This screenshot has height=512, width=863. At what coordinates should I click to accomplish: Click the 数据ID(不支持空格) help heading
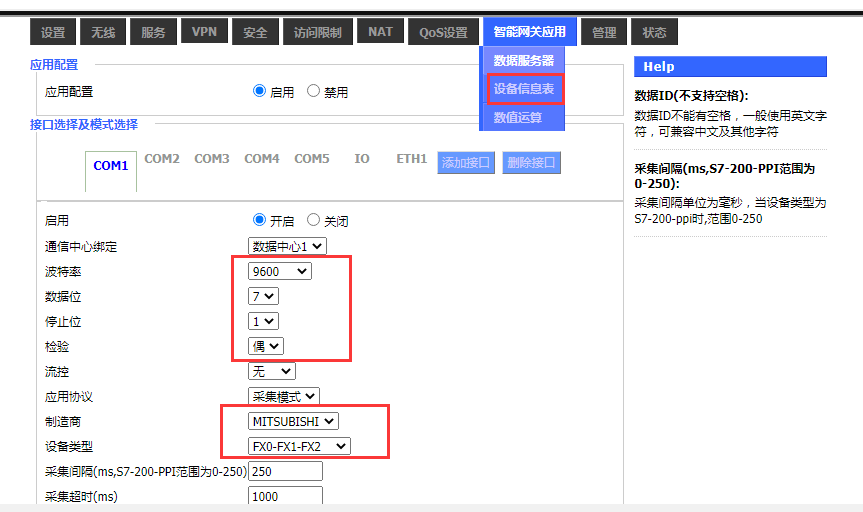(x=691, y=96)
